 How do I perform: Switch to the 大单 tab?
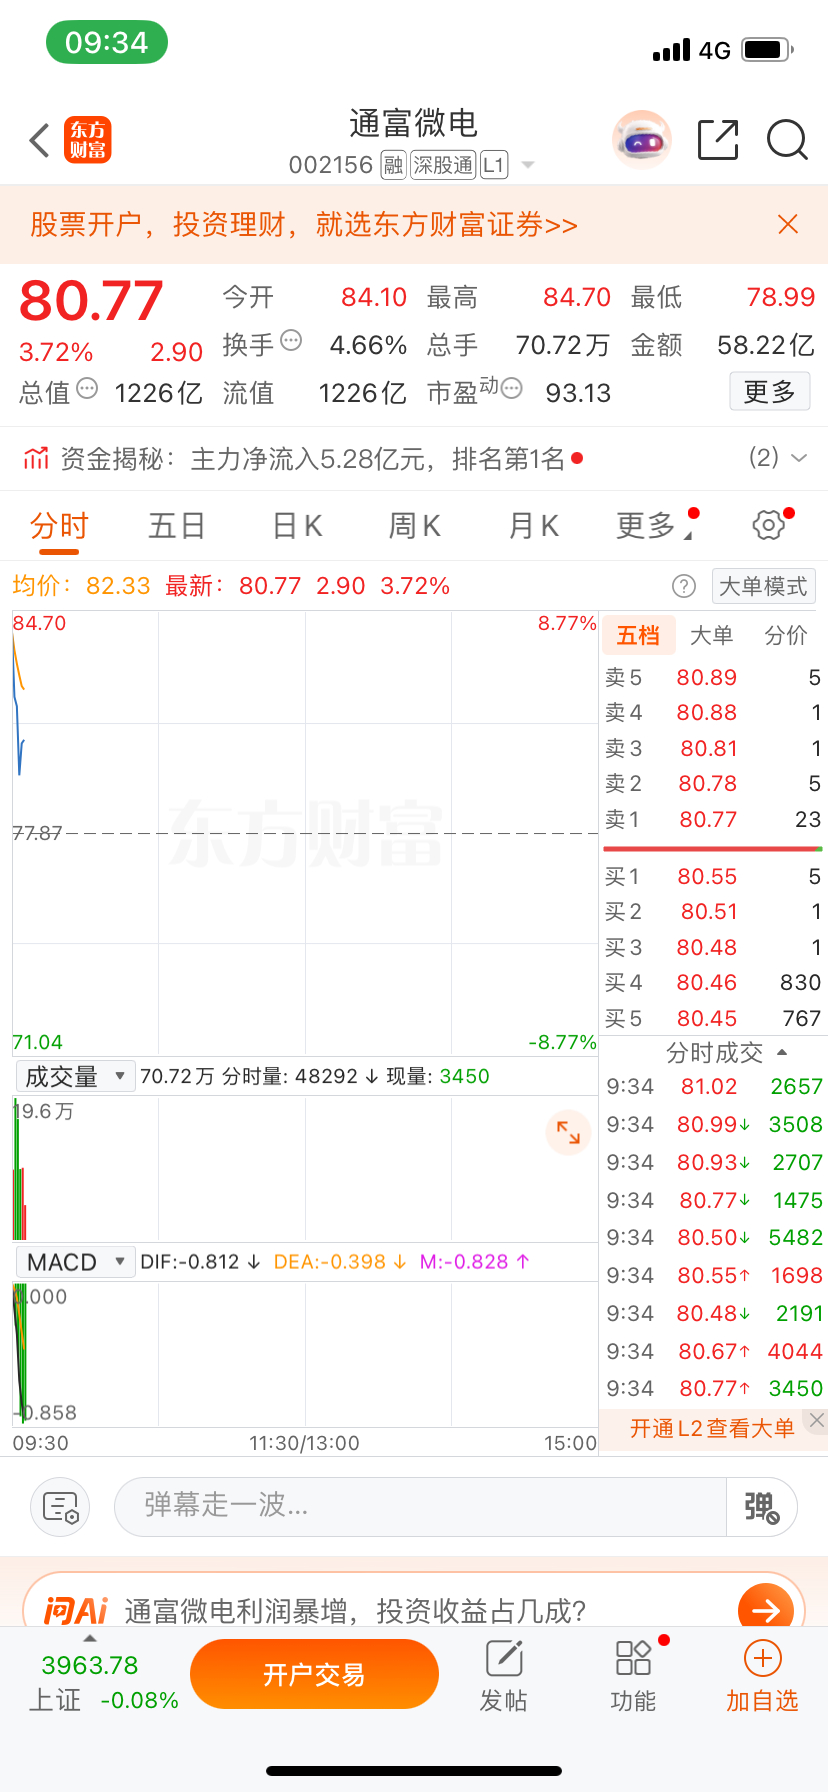712,635
